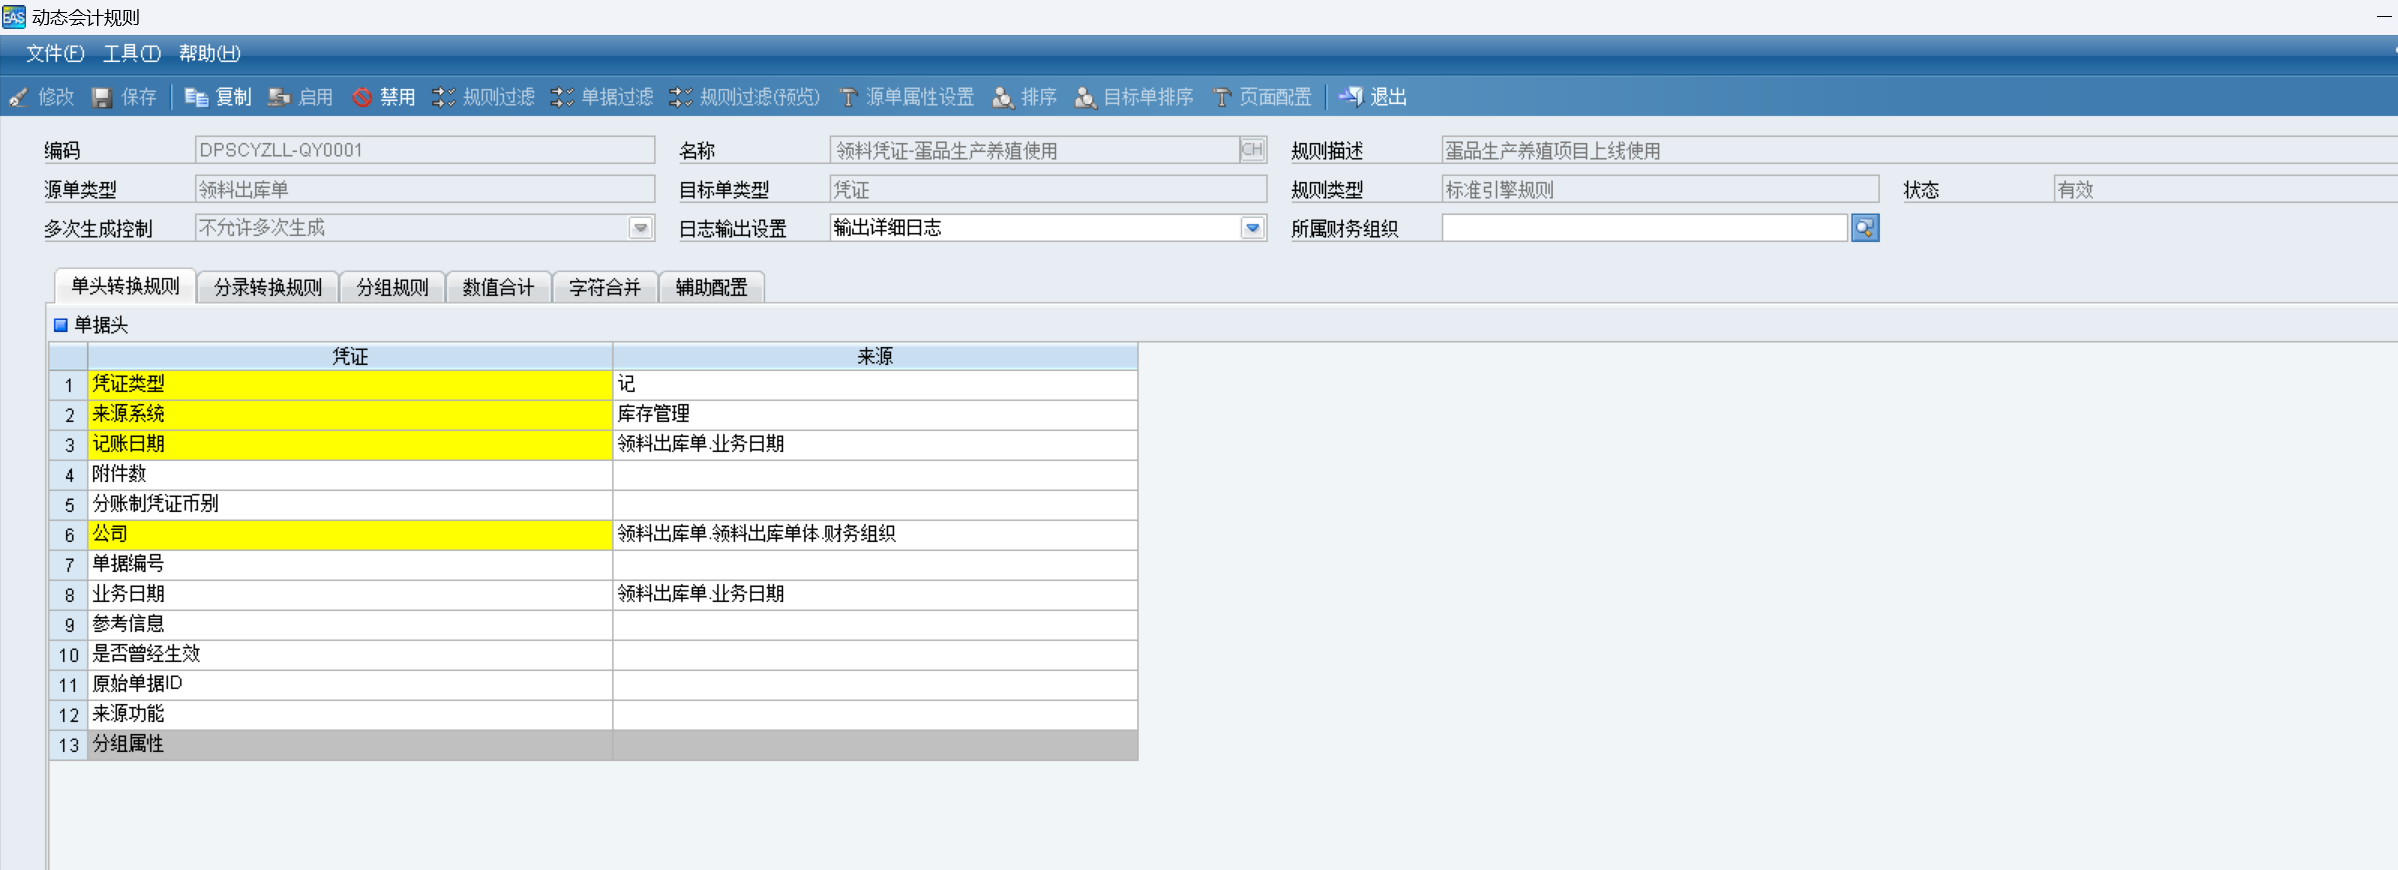The image size is (2398, 870).
Task: Click the 保存 (save) disk icon
Action: pos(102,97)
